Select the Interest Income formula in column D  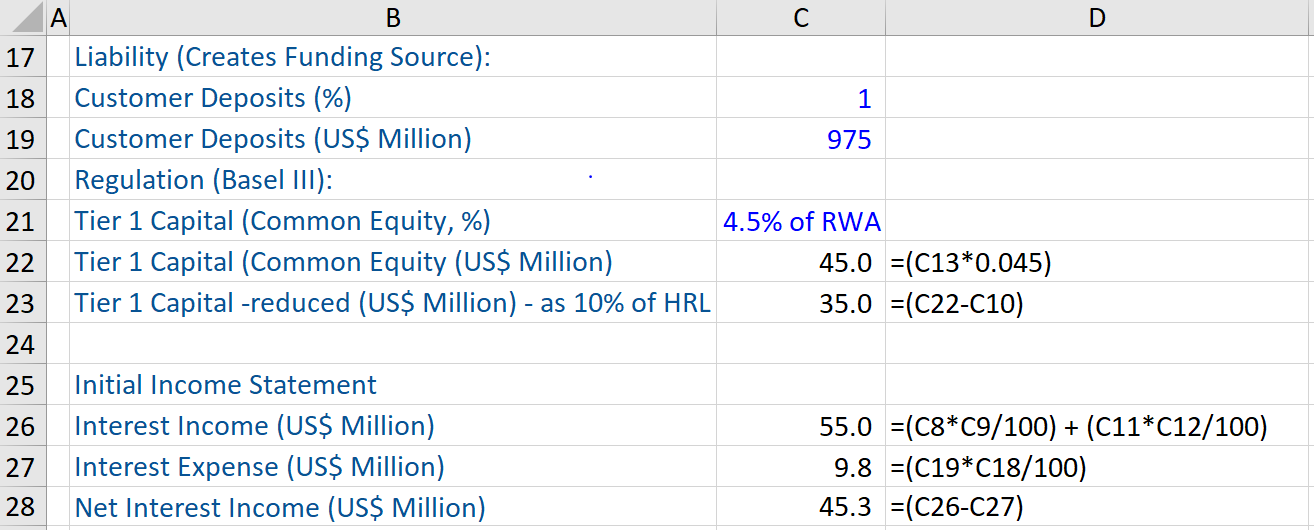coord(1078,426)
